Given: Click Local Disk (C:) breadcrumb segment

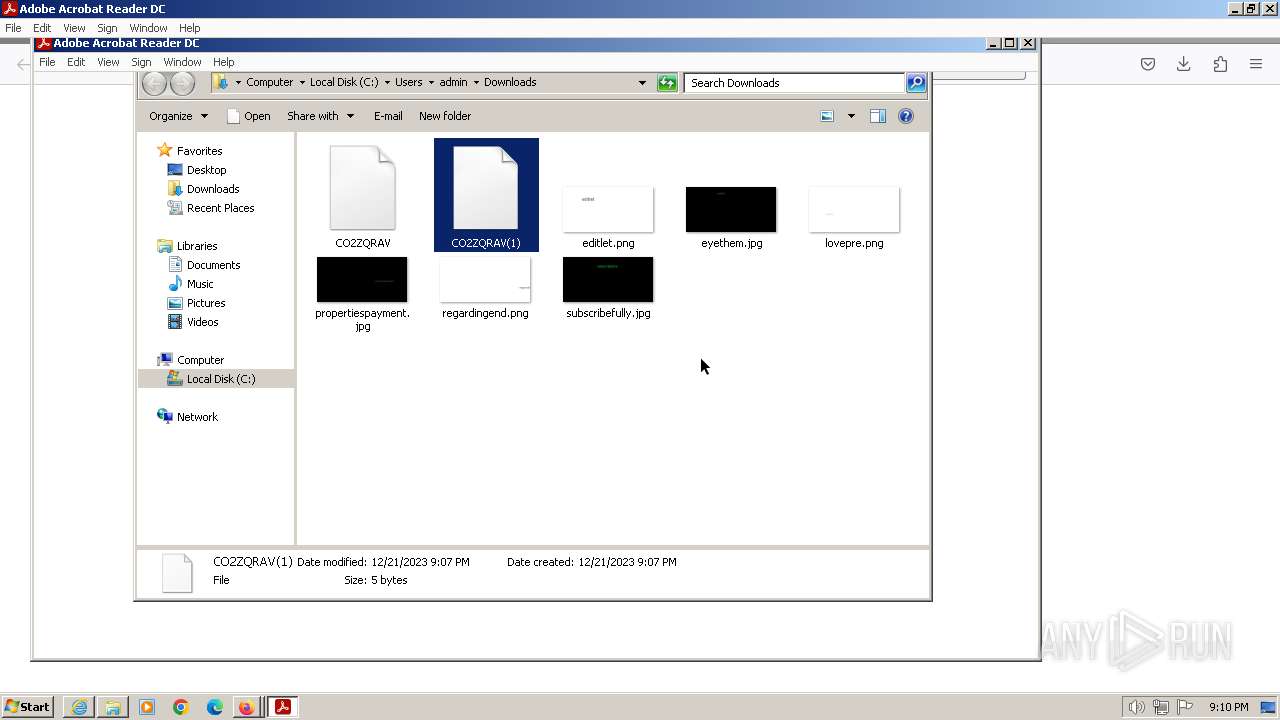Looking at the screenshot, I should [344, 82].
